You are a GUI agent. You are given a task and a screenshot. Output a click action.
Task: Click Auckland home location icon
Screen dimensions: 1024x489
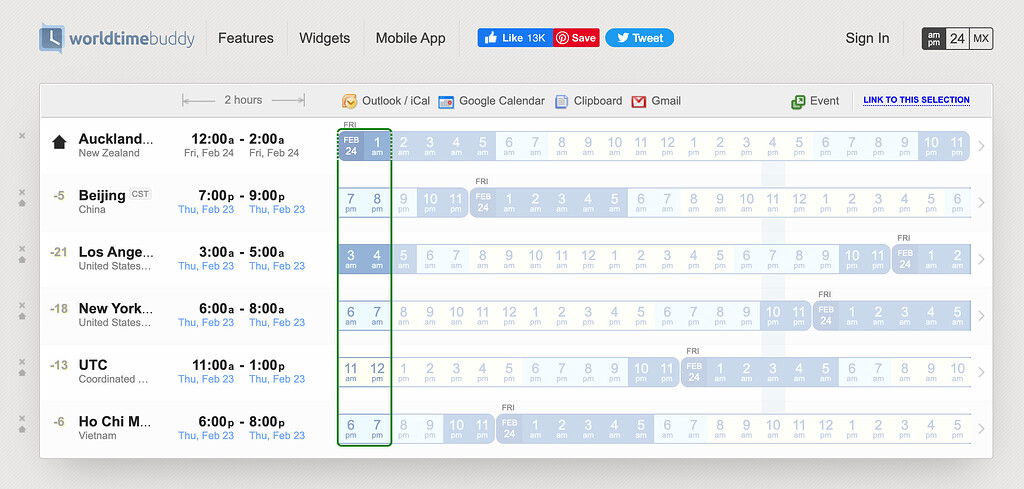point(59,141)
